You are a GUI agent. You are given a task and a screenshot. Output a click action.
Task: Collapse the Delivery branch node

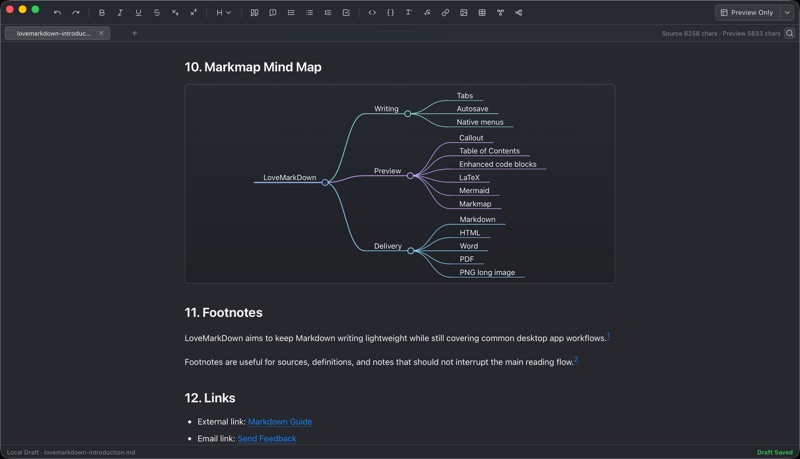[411, 250]
